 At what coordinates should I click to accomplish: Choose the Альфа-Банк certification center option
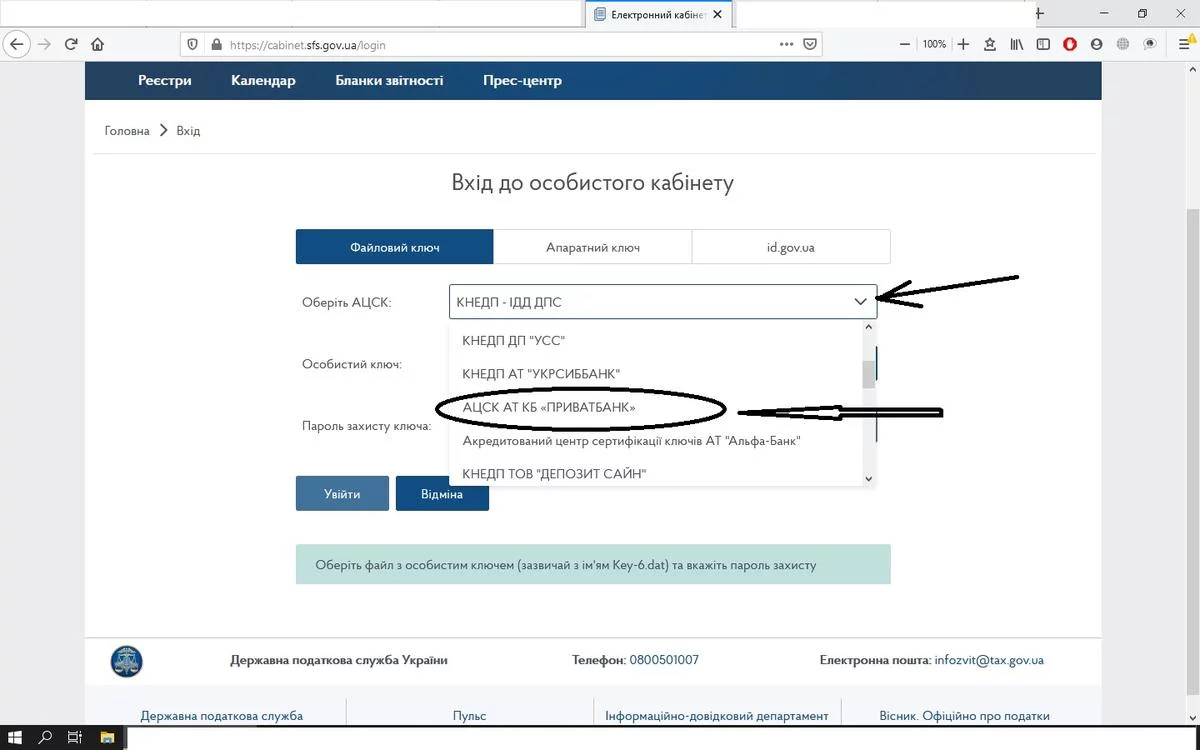tap(655, 441)
